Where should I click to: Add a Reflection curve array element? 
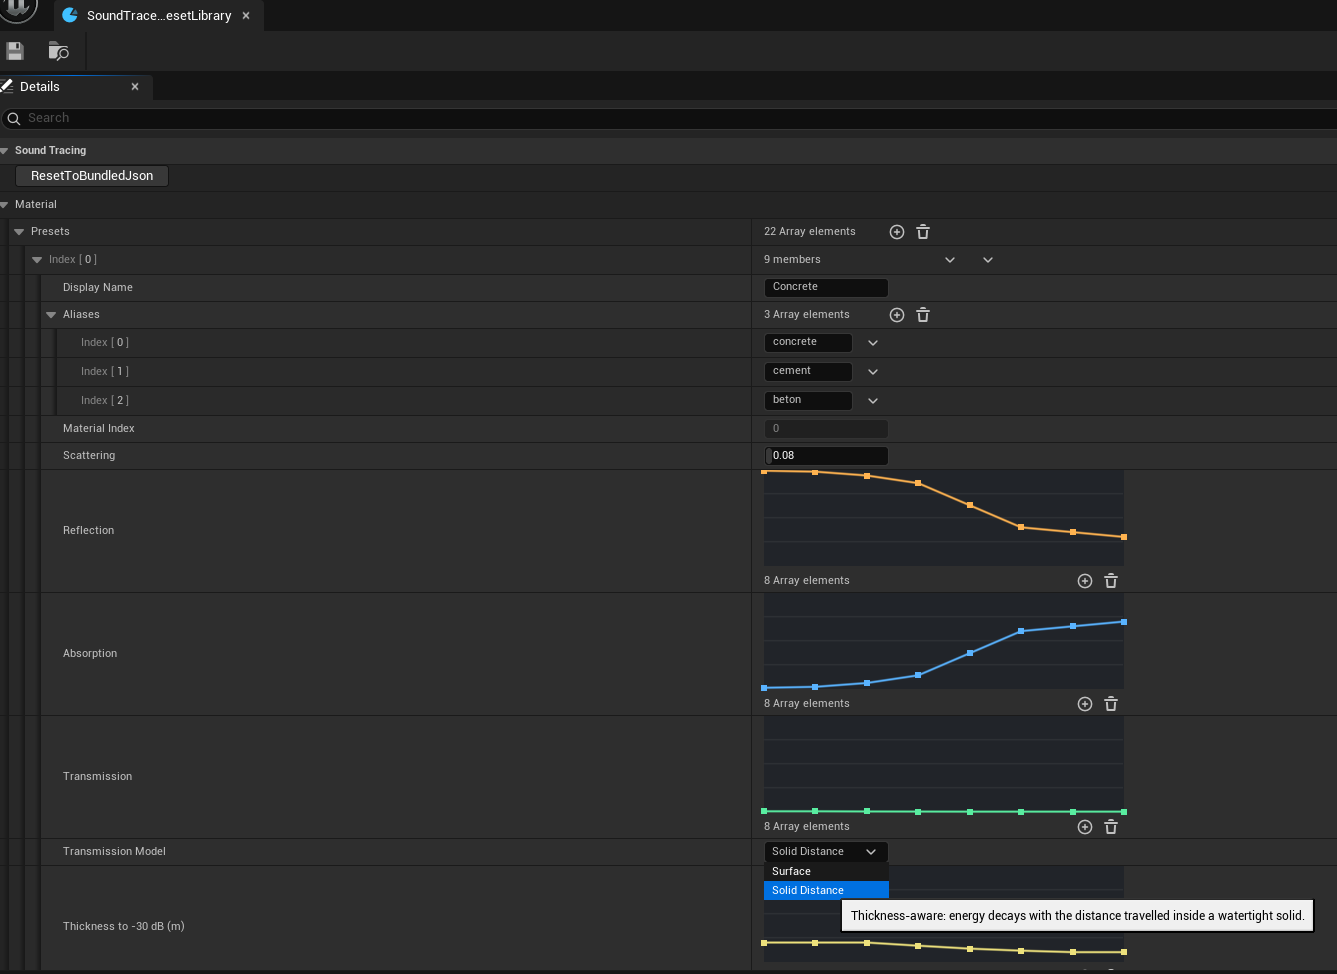tap(1085, 581)
